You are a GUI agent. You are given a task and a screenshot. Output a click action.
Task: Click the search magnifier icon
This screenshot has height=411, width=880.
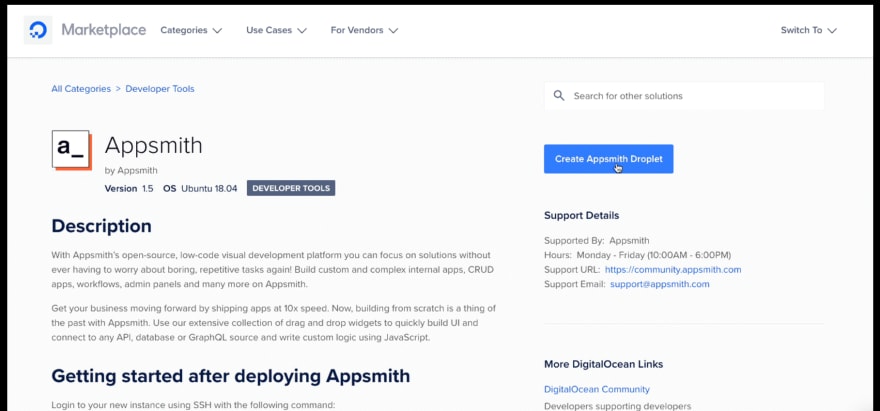(x=558, y=96)
